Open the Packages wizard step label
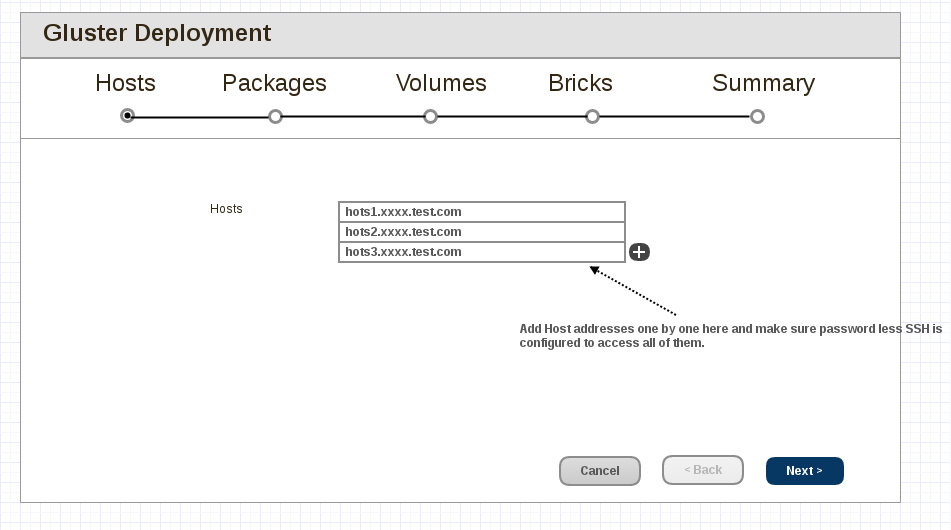This screenshot has height=530, width=951. click(274, 84)
